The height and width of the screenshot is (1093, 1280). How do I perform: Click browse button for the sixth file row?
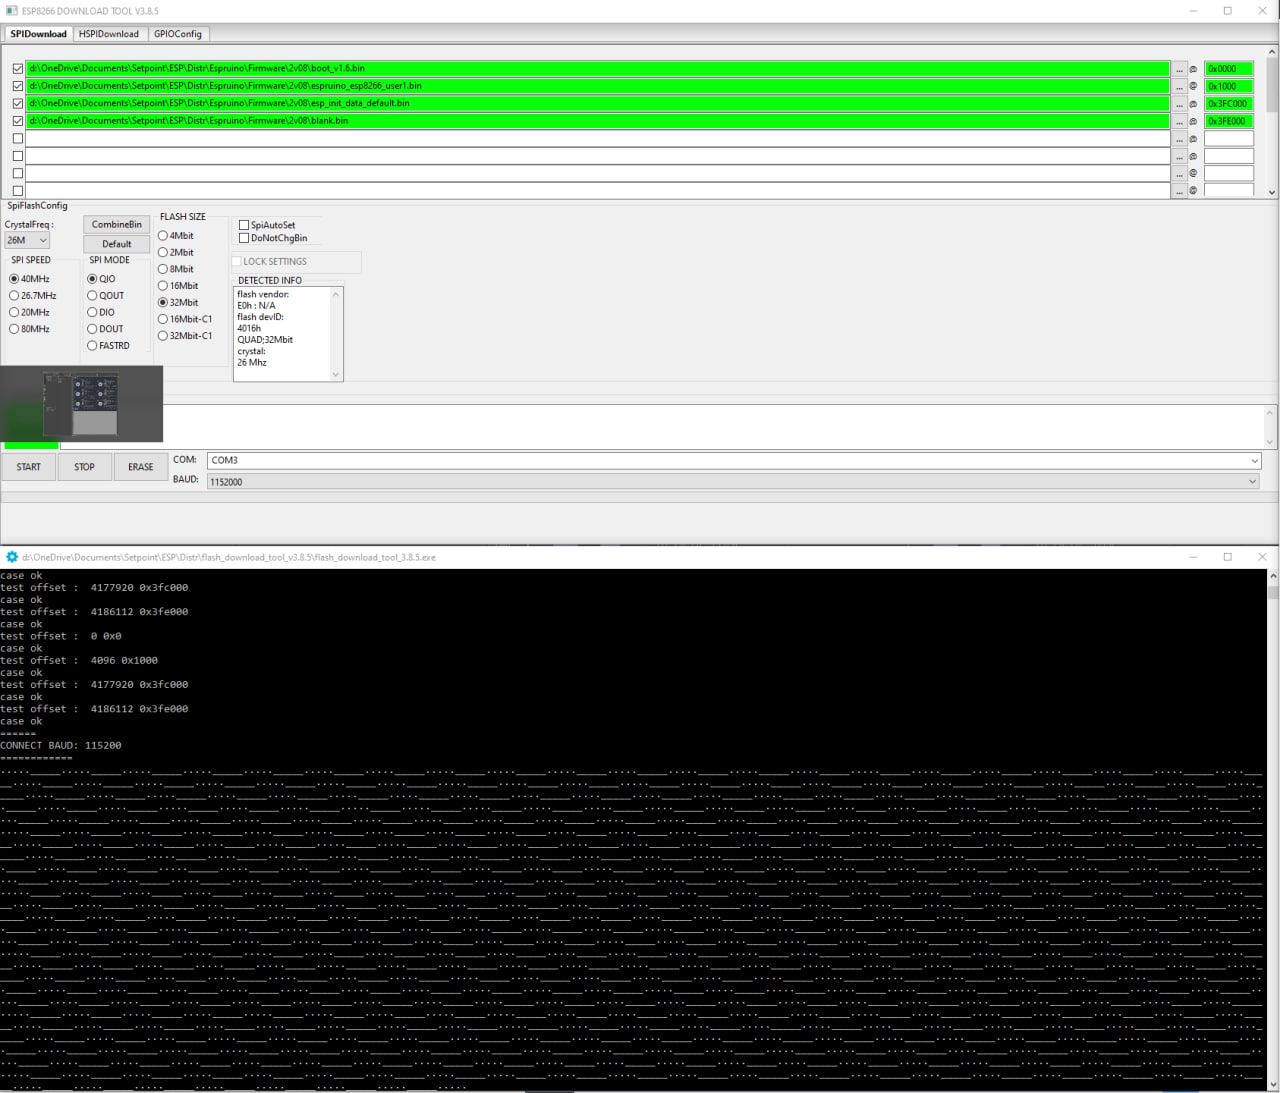pyautogui.click(x=1179, y=156)
